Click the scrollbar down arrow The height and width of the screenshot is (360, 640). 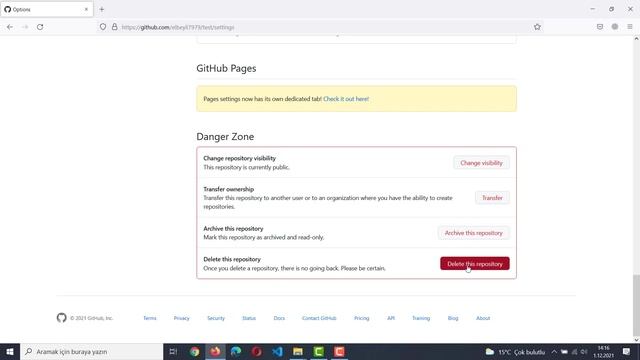636,340
